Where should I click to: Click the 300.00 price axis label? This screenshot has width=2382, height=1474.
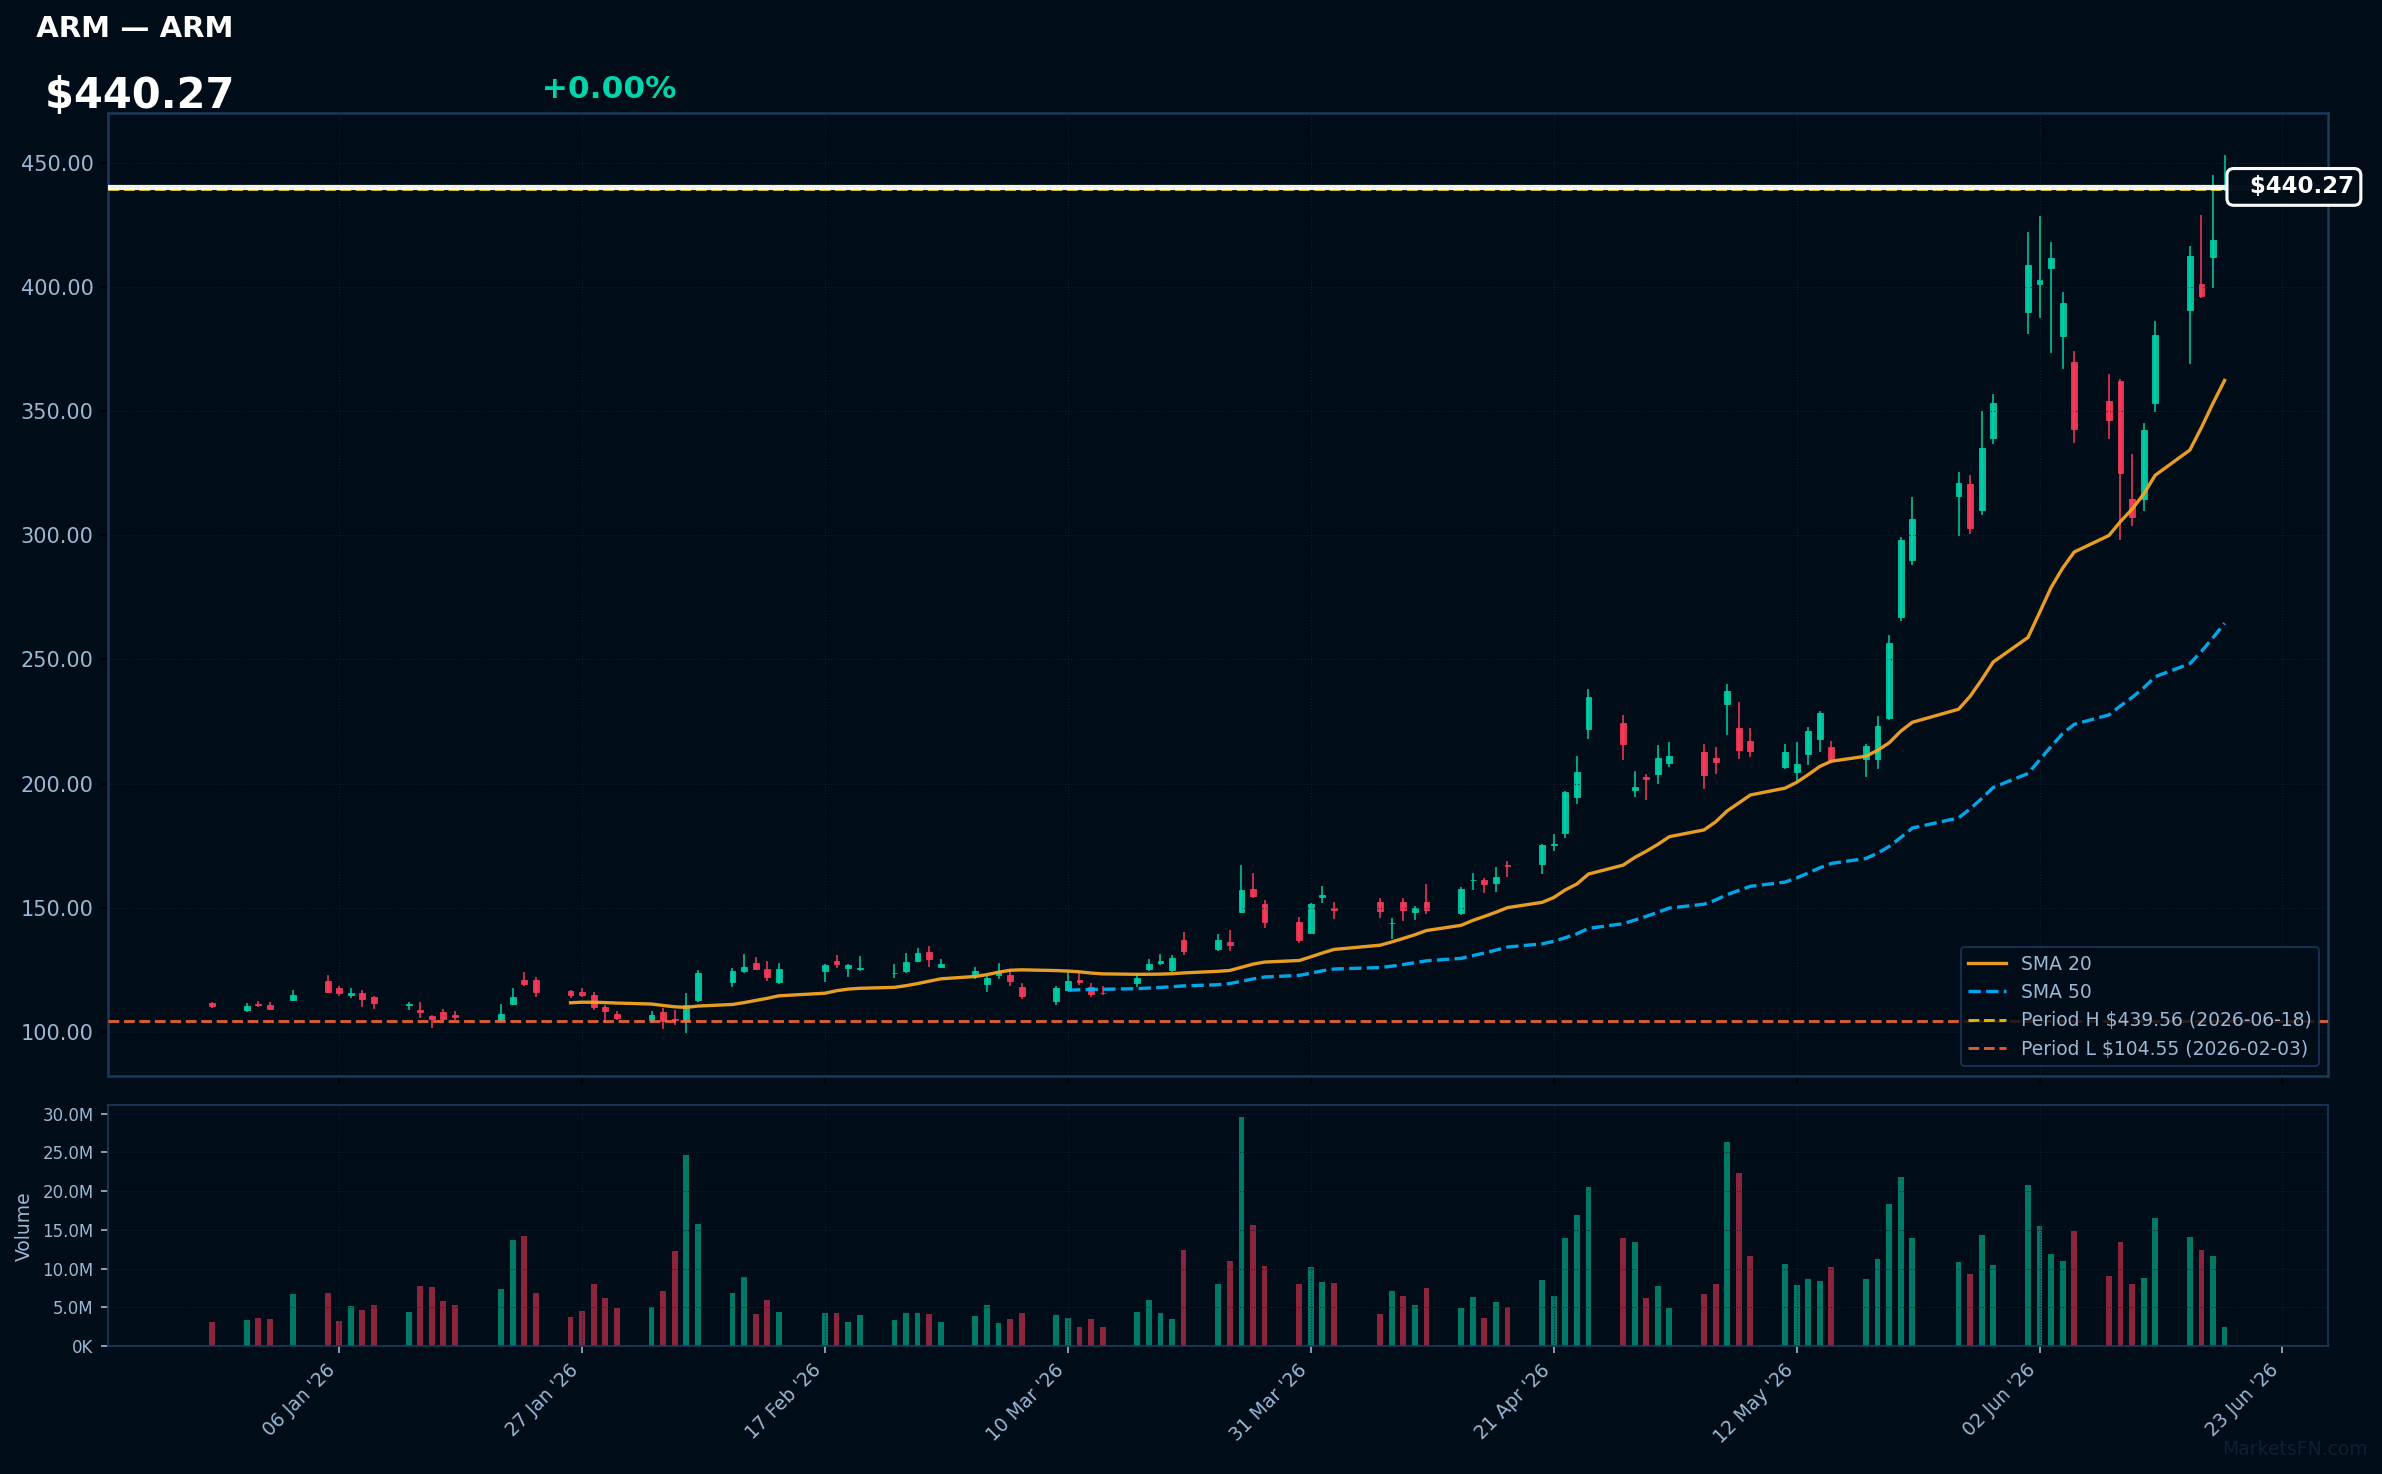tap(57, 536)
